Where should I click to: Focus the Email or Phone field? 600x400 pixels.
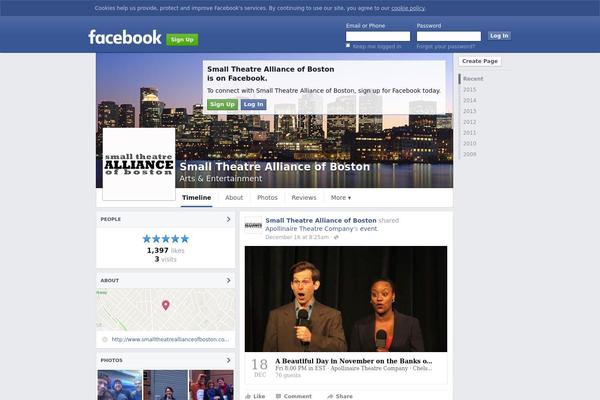point(378,36)
